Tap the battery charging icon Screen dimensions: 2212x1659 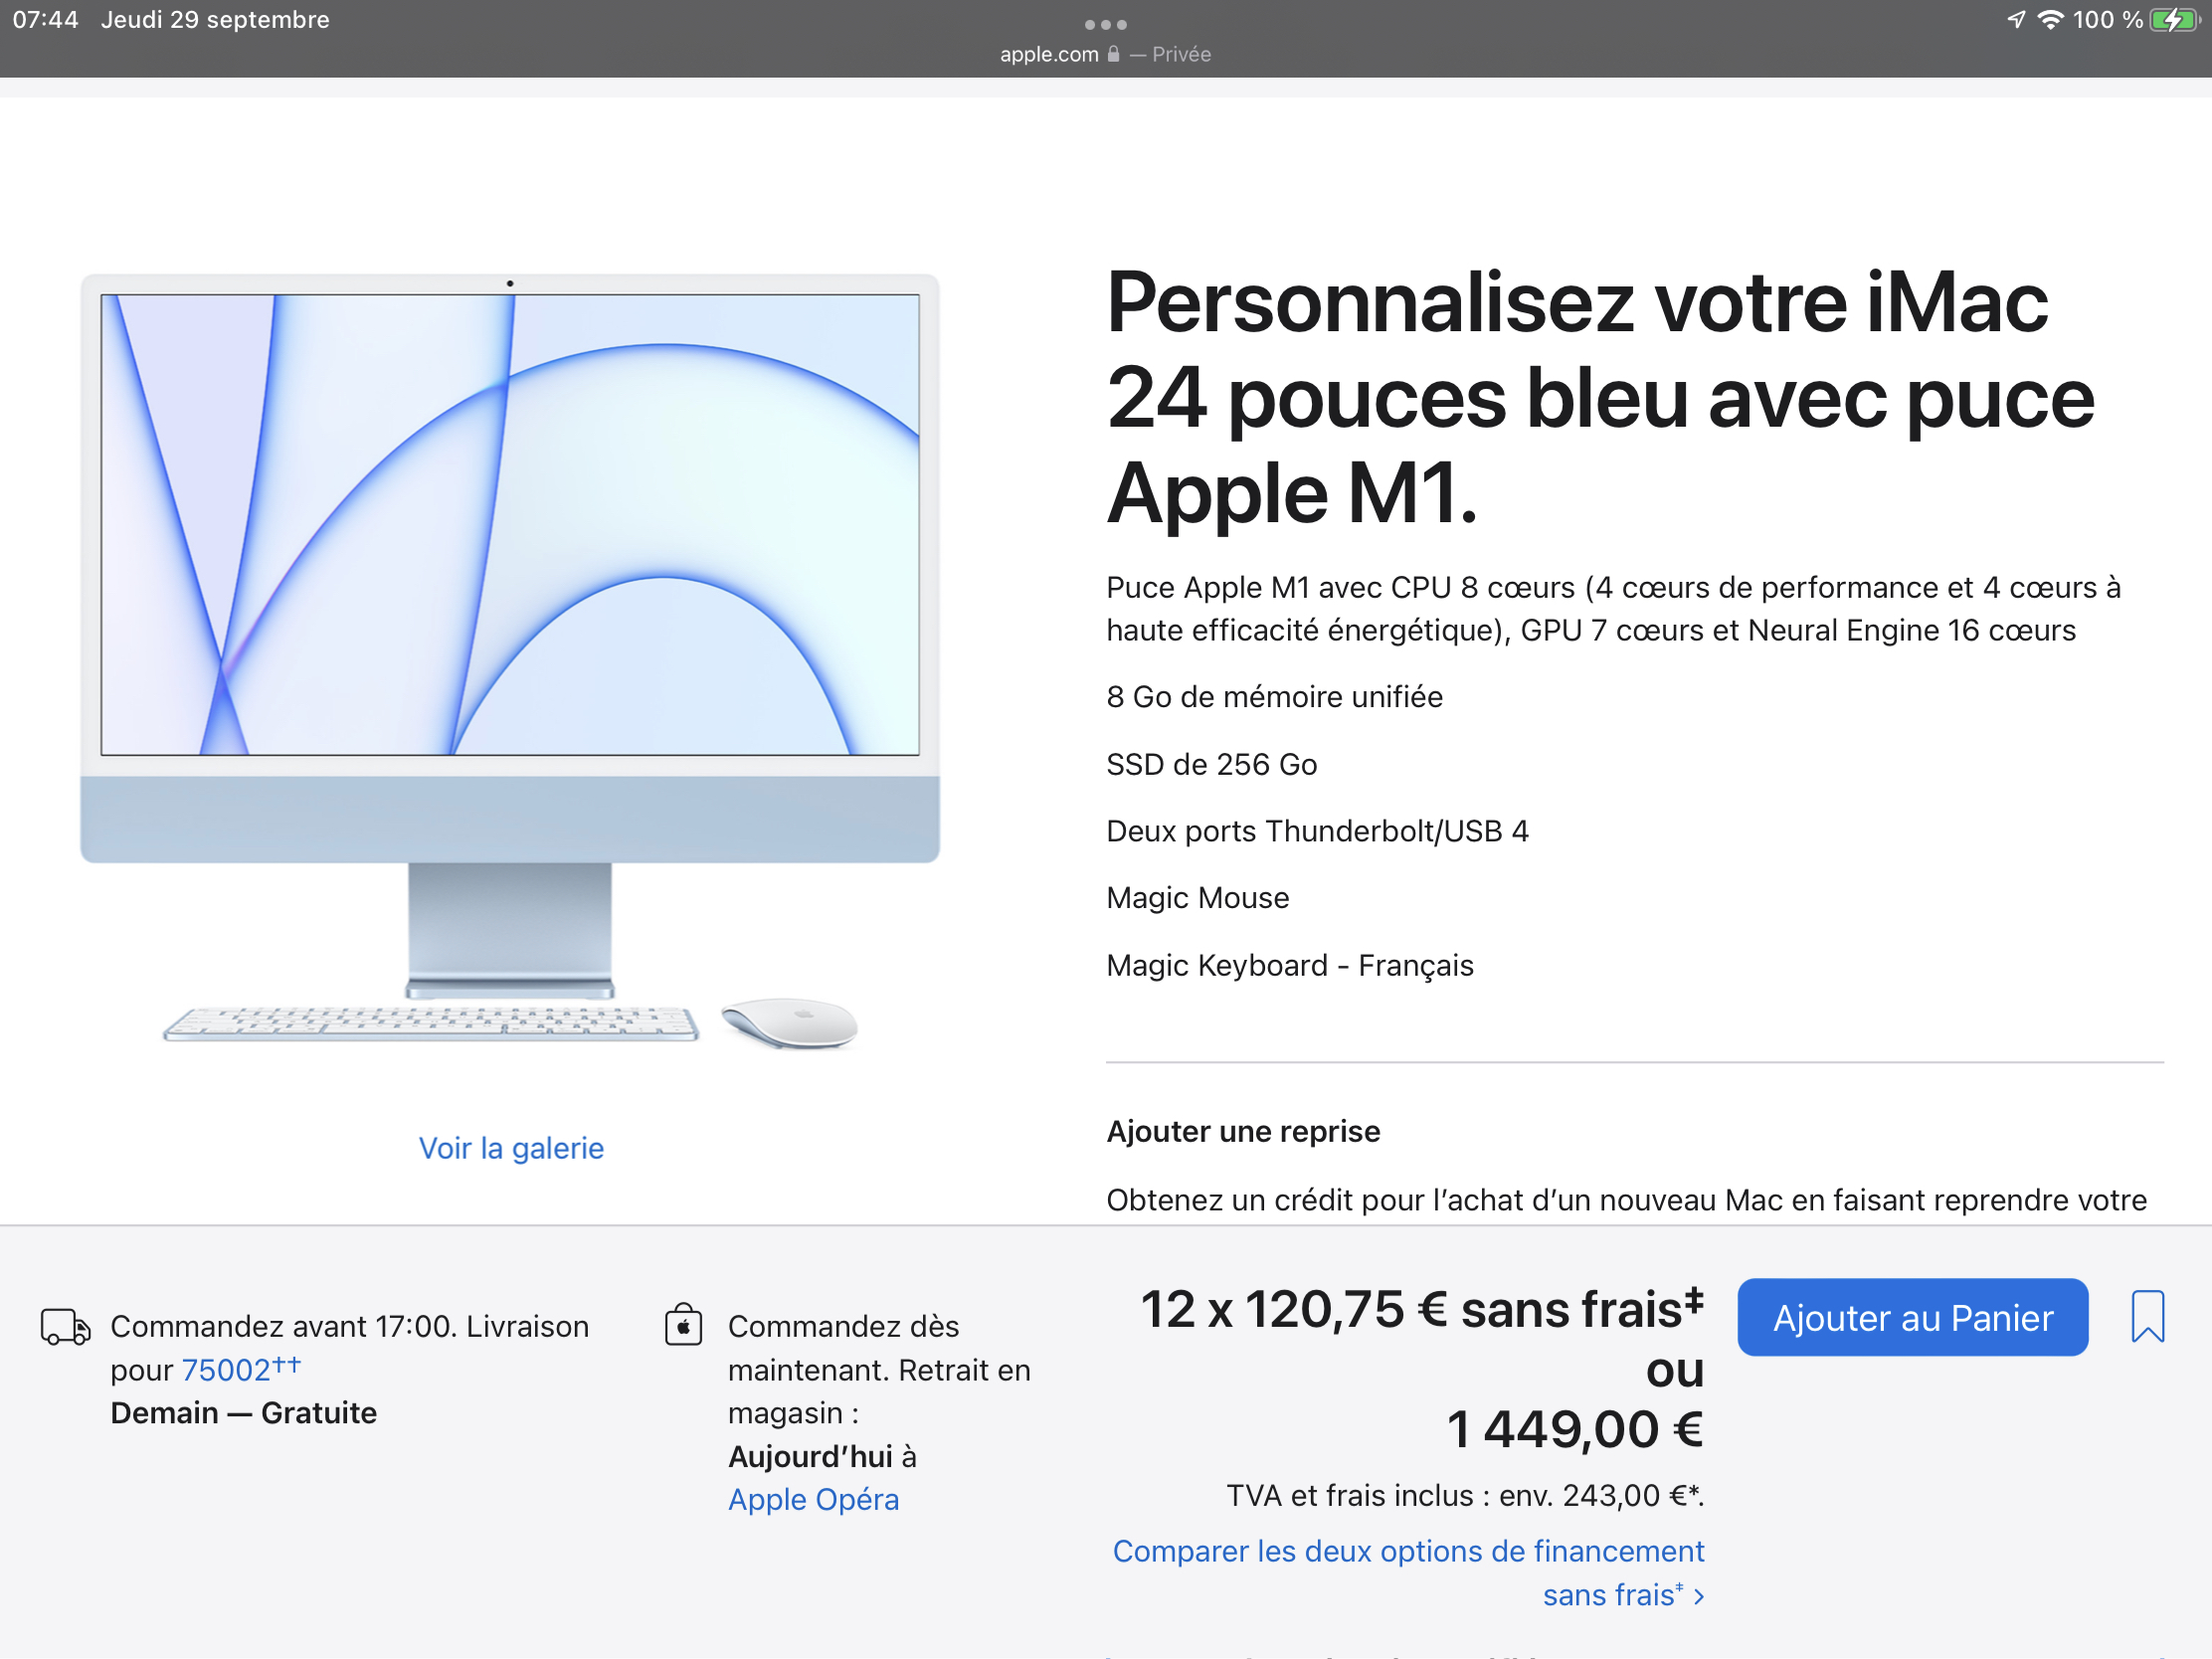2172,20
